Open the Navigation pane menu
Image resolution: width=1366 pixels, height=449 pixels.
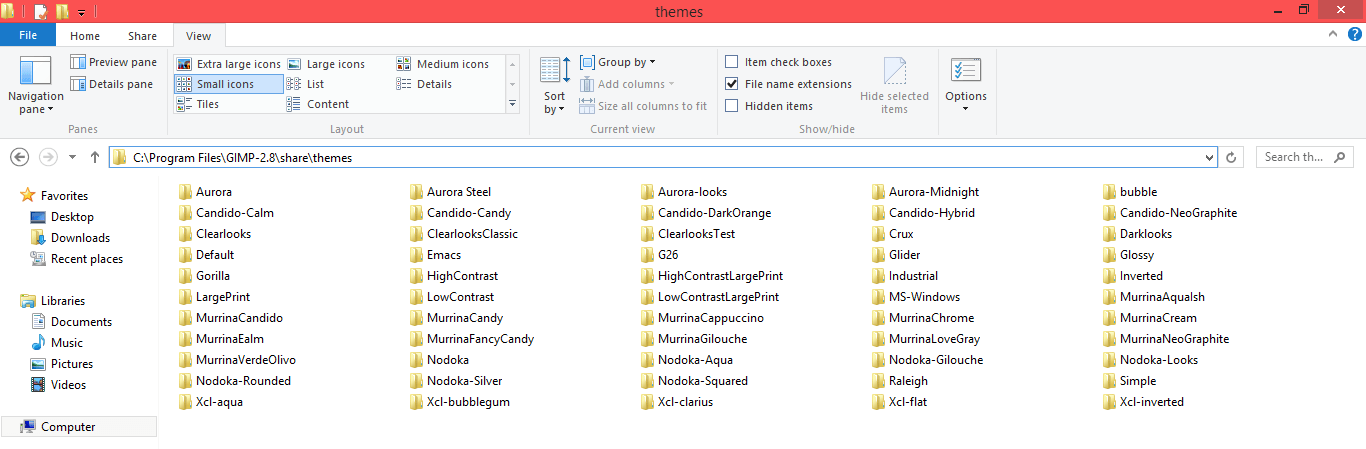click(35, 86)
